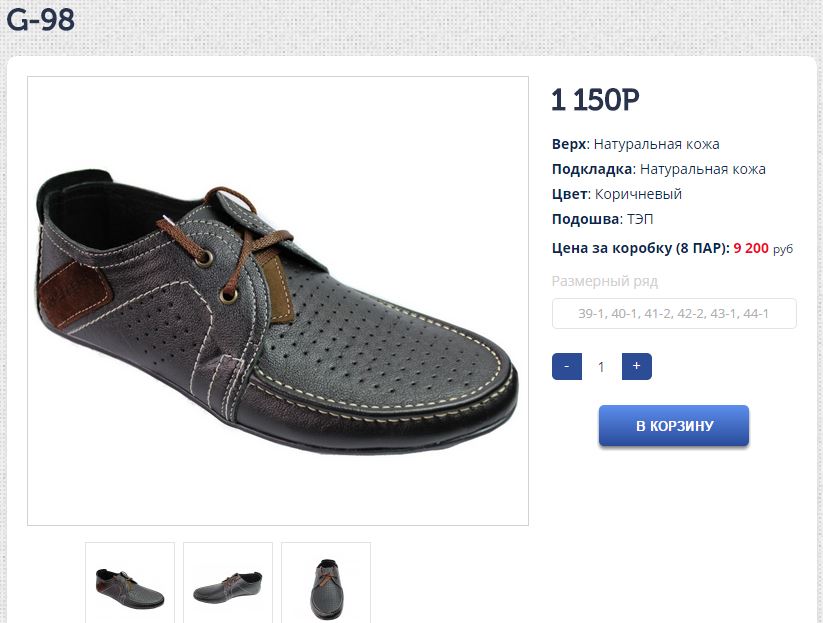Screen dimensions: 823x623
Task: Click the Подкладка label
Action: tap(591, 169)
